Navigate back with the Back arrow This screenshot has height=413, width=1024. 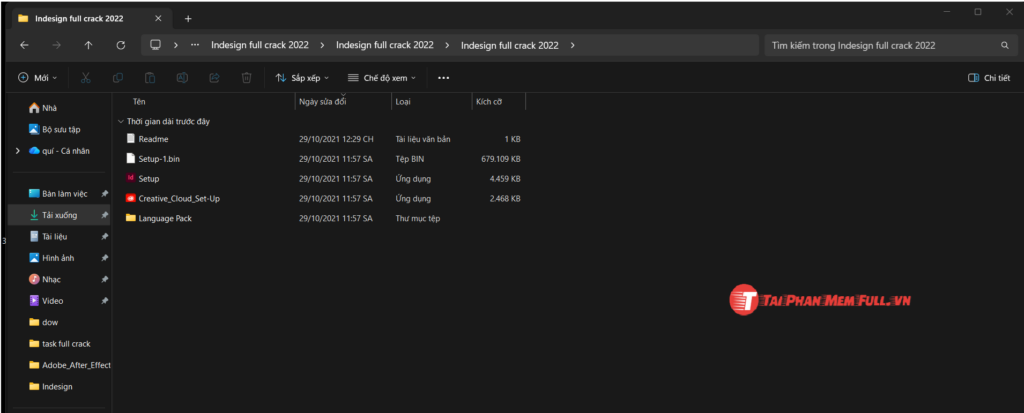24,45
